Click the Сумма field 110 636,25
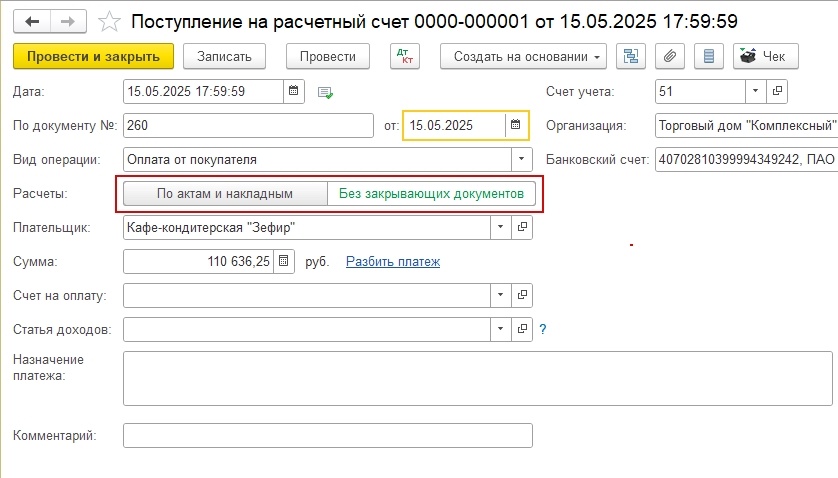Image resolution: width=838 pixels, height=478 pixels. click(198, 261)
